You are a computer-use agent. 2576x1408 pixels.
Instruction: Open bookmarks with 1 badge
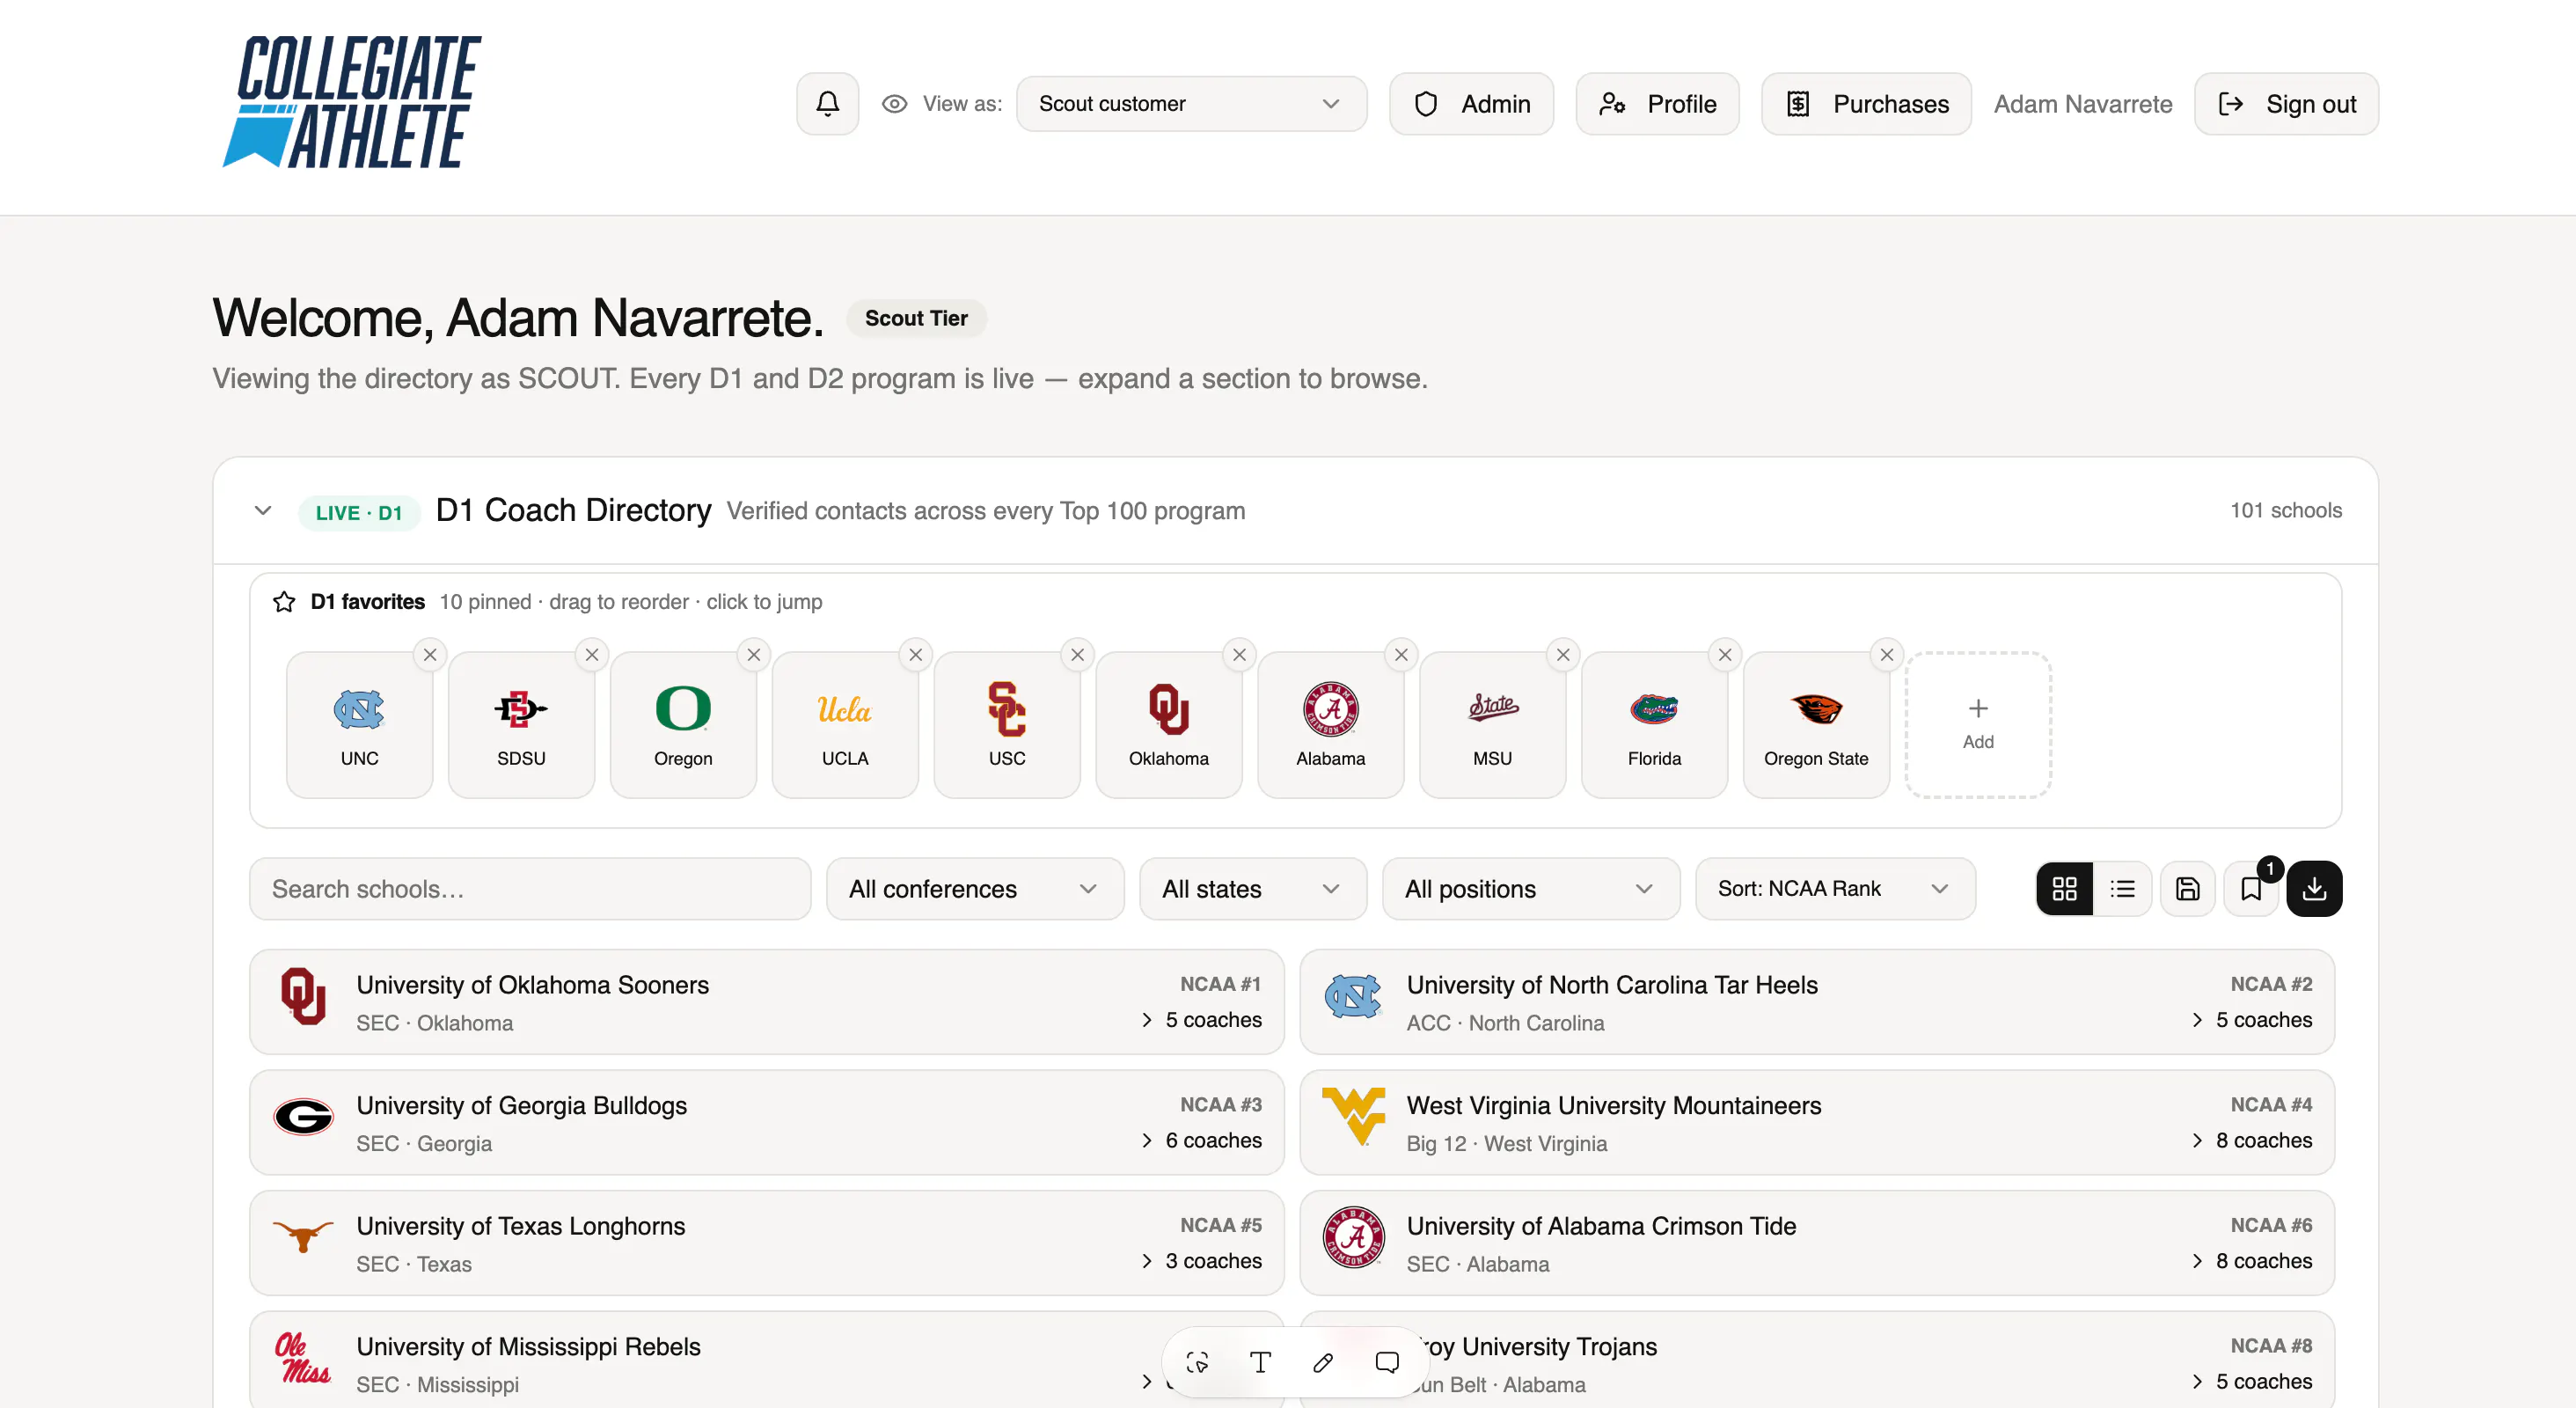2252,889
